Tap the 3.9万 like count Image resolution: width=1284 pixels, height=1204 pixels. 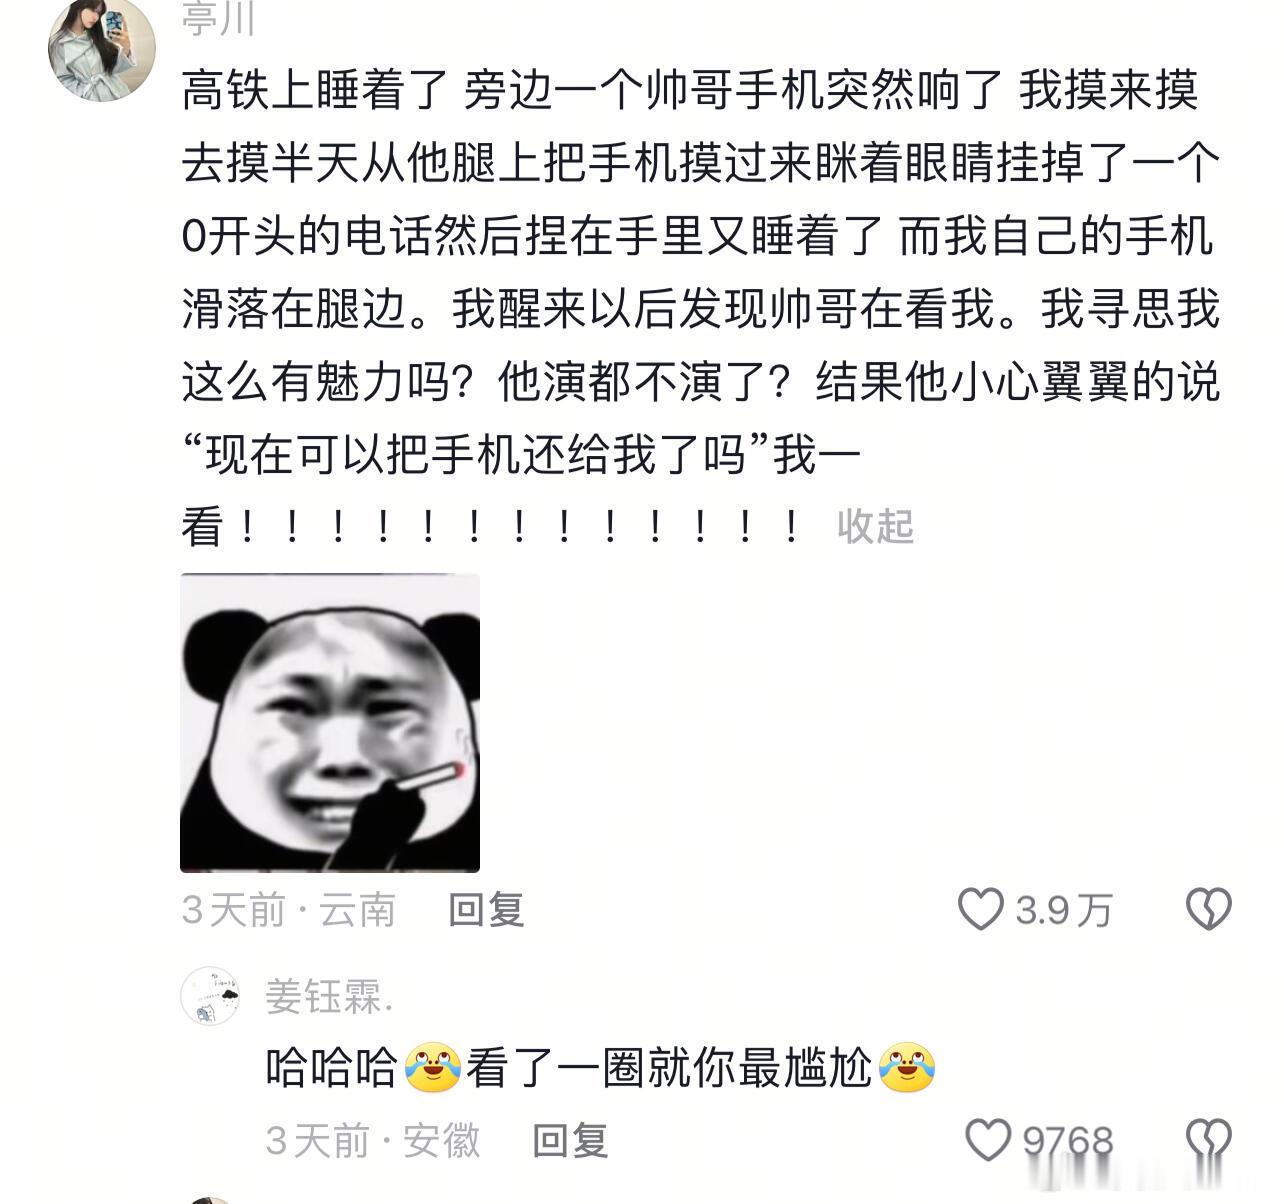coord(1064,910)
